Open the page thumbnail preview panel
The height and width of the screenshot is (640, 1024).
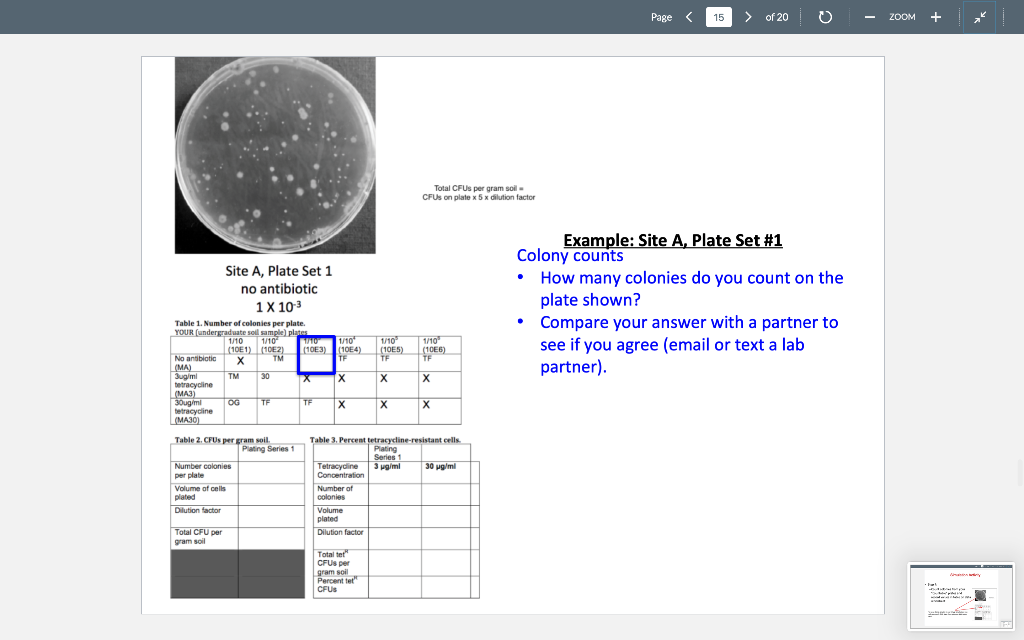pos(960,595)
